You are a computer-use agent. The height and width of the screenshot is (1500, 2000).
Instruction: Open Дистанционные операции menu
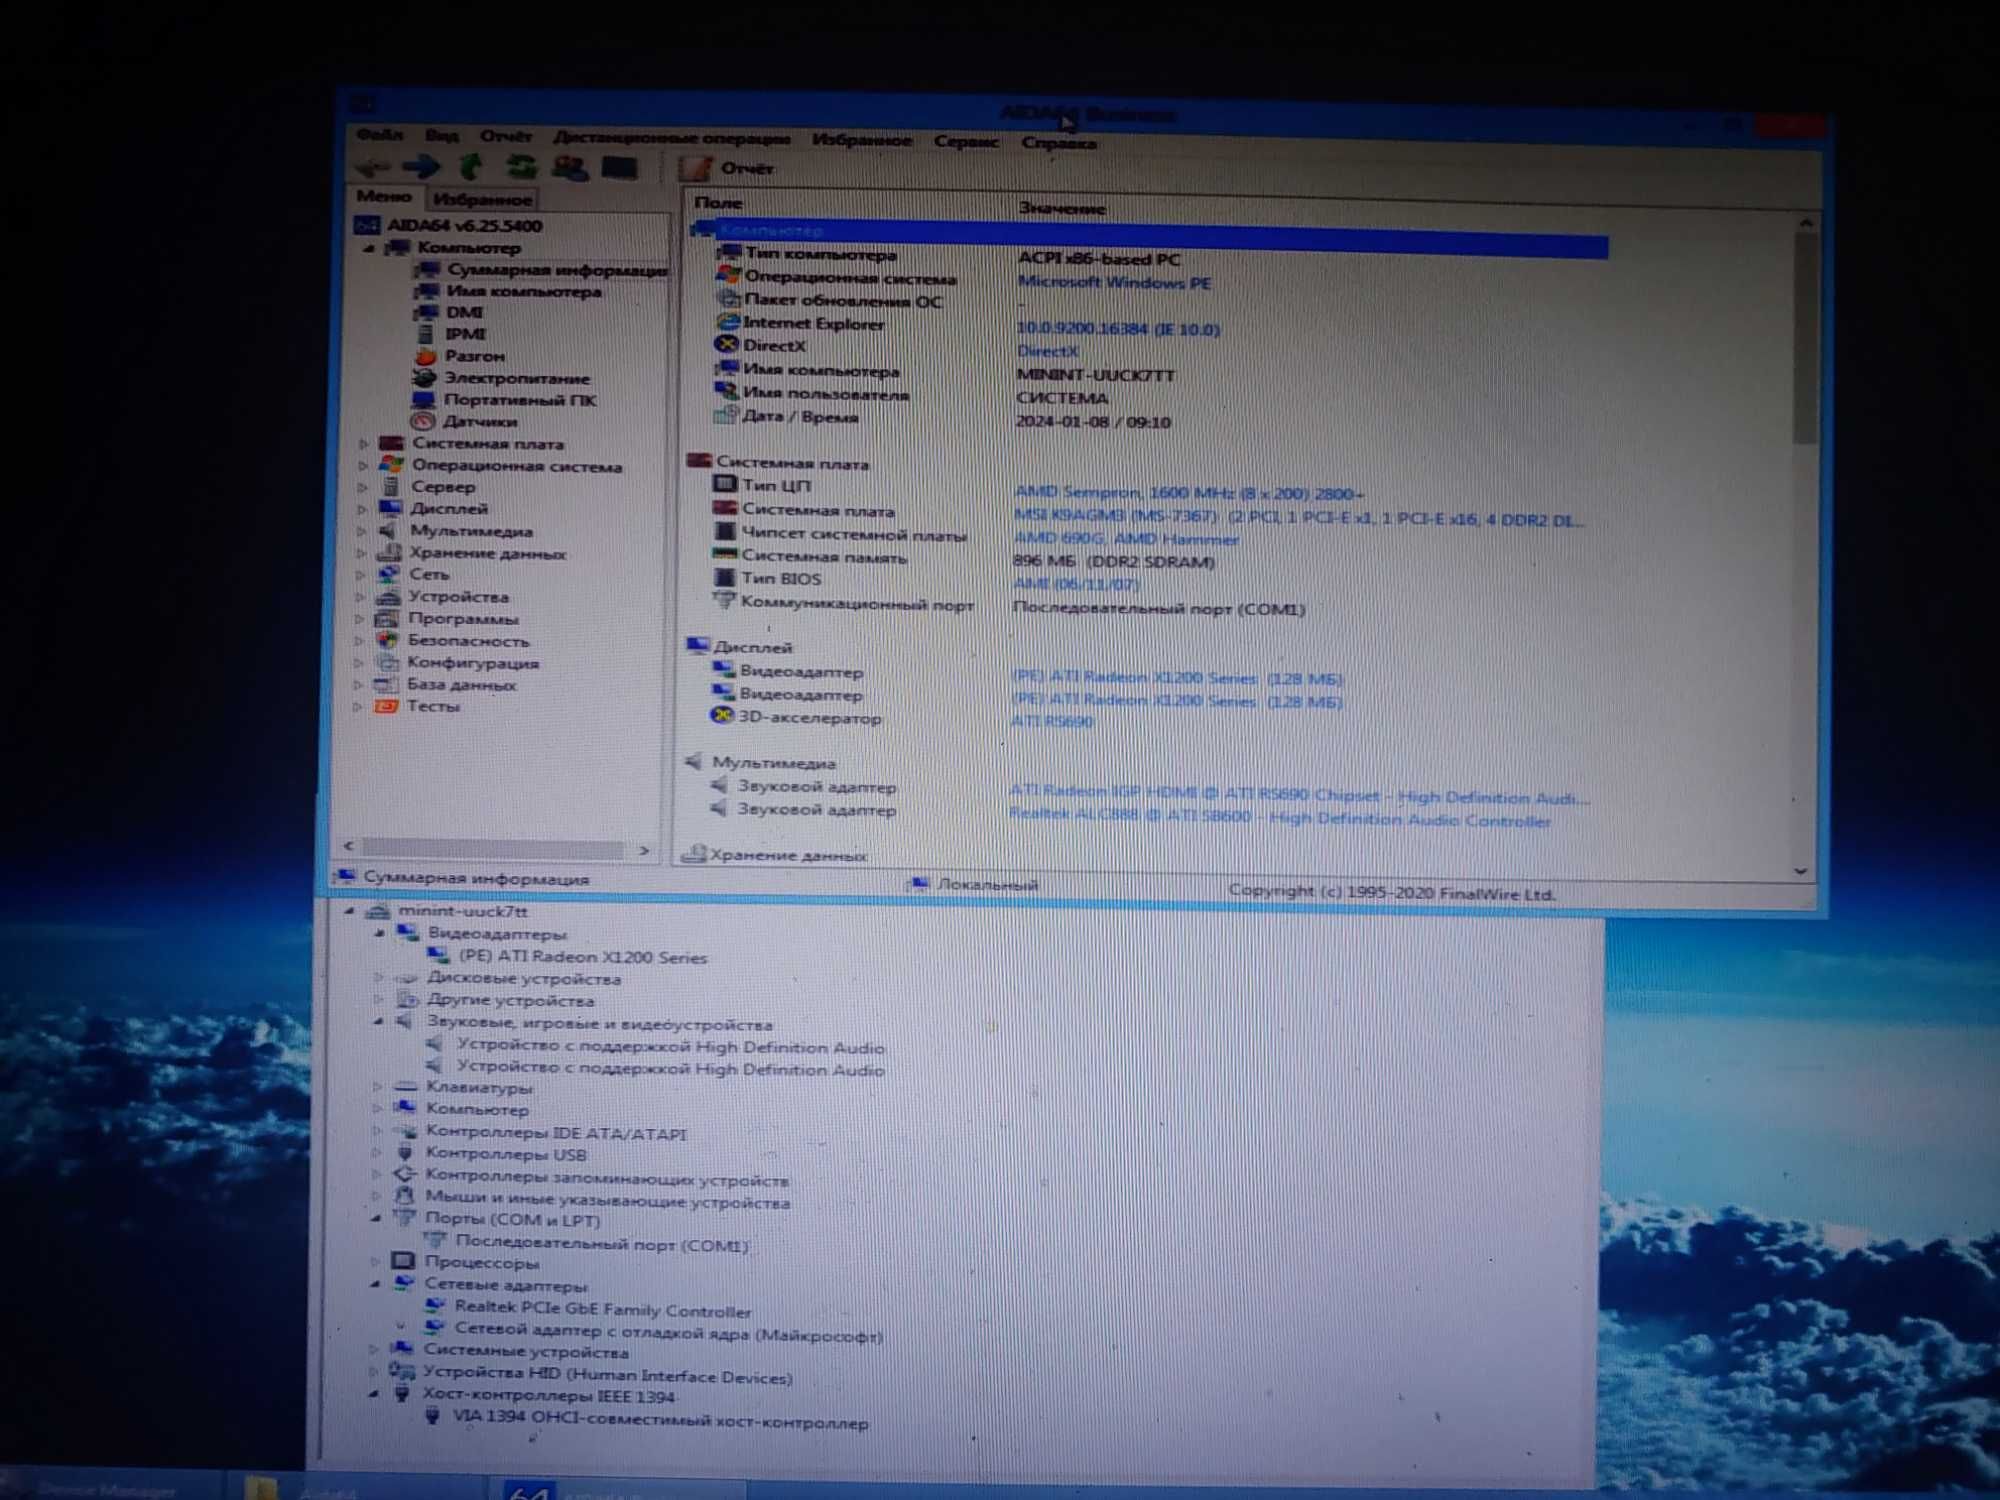(x=672, y=138)
